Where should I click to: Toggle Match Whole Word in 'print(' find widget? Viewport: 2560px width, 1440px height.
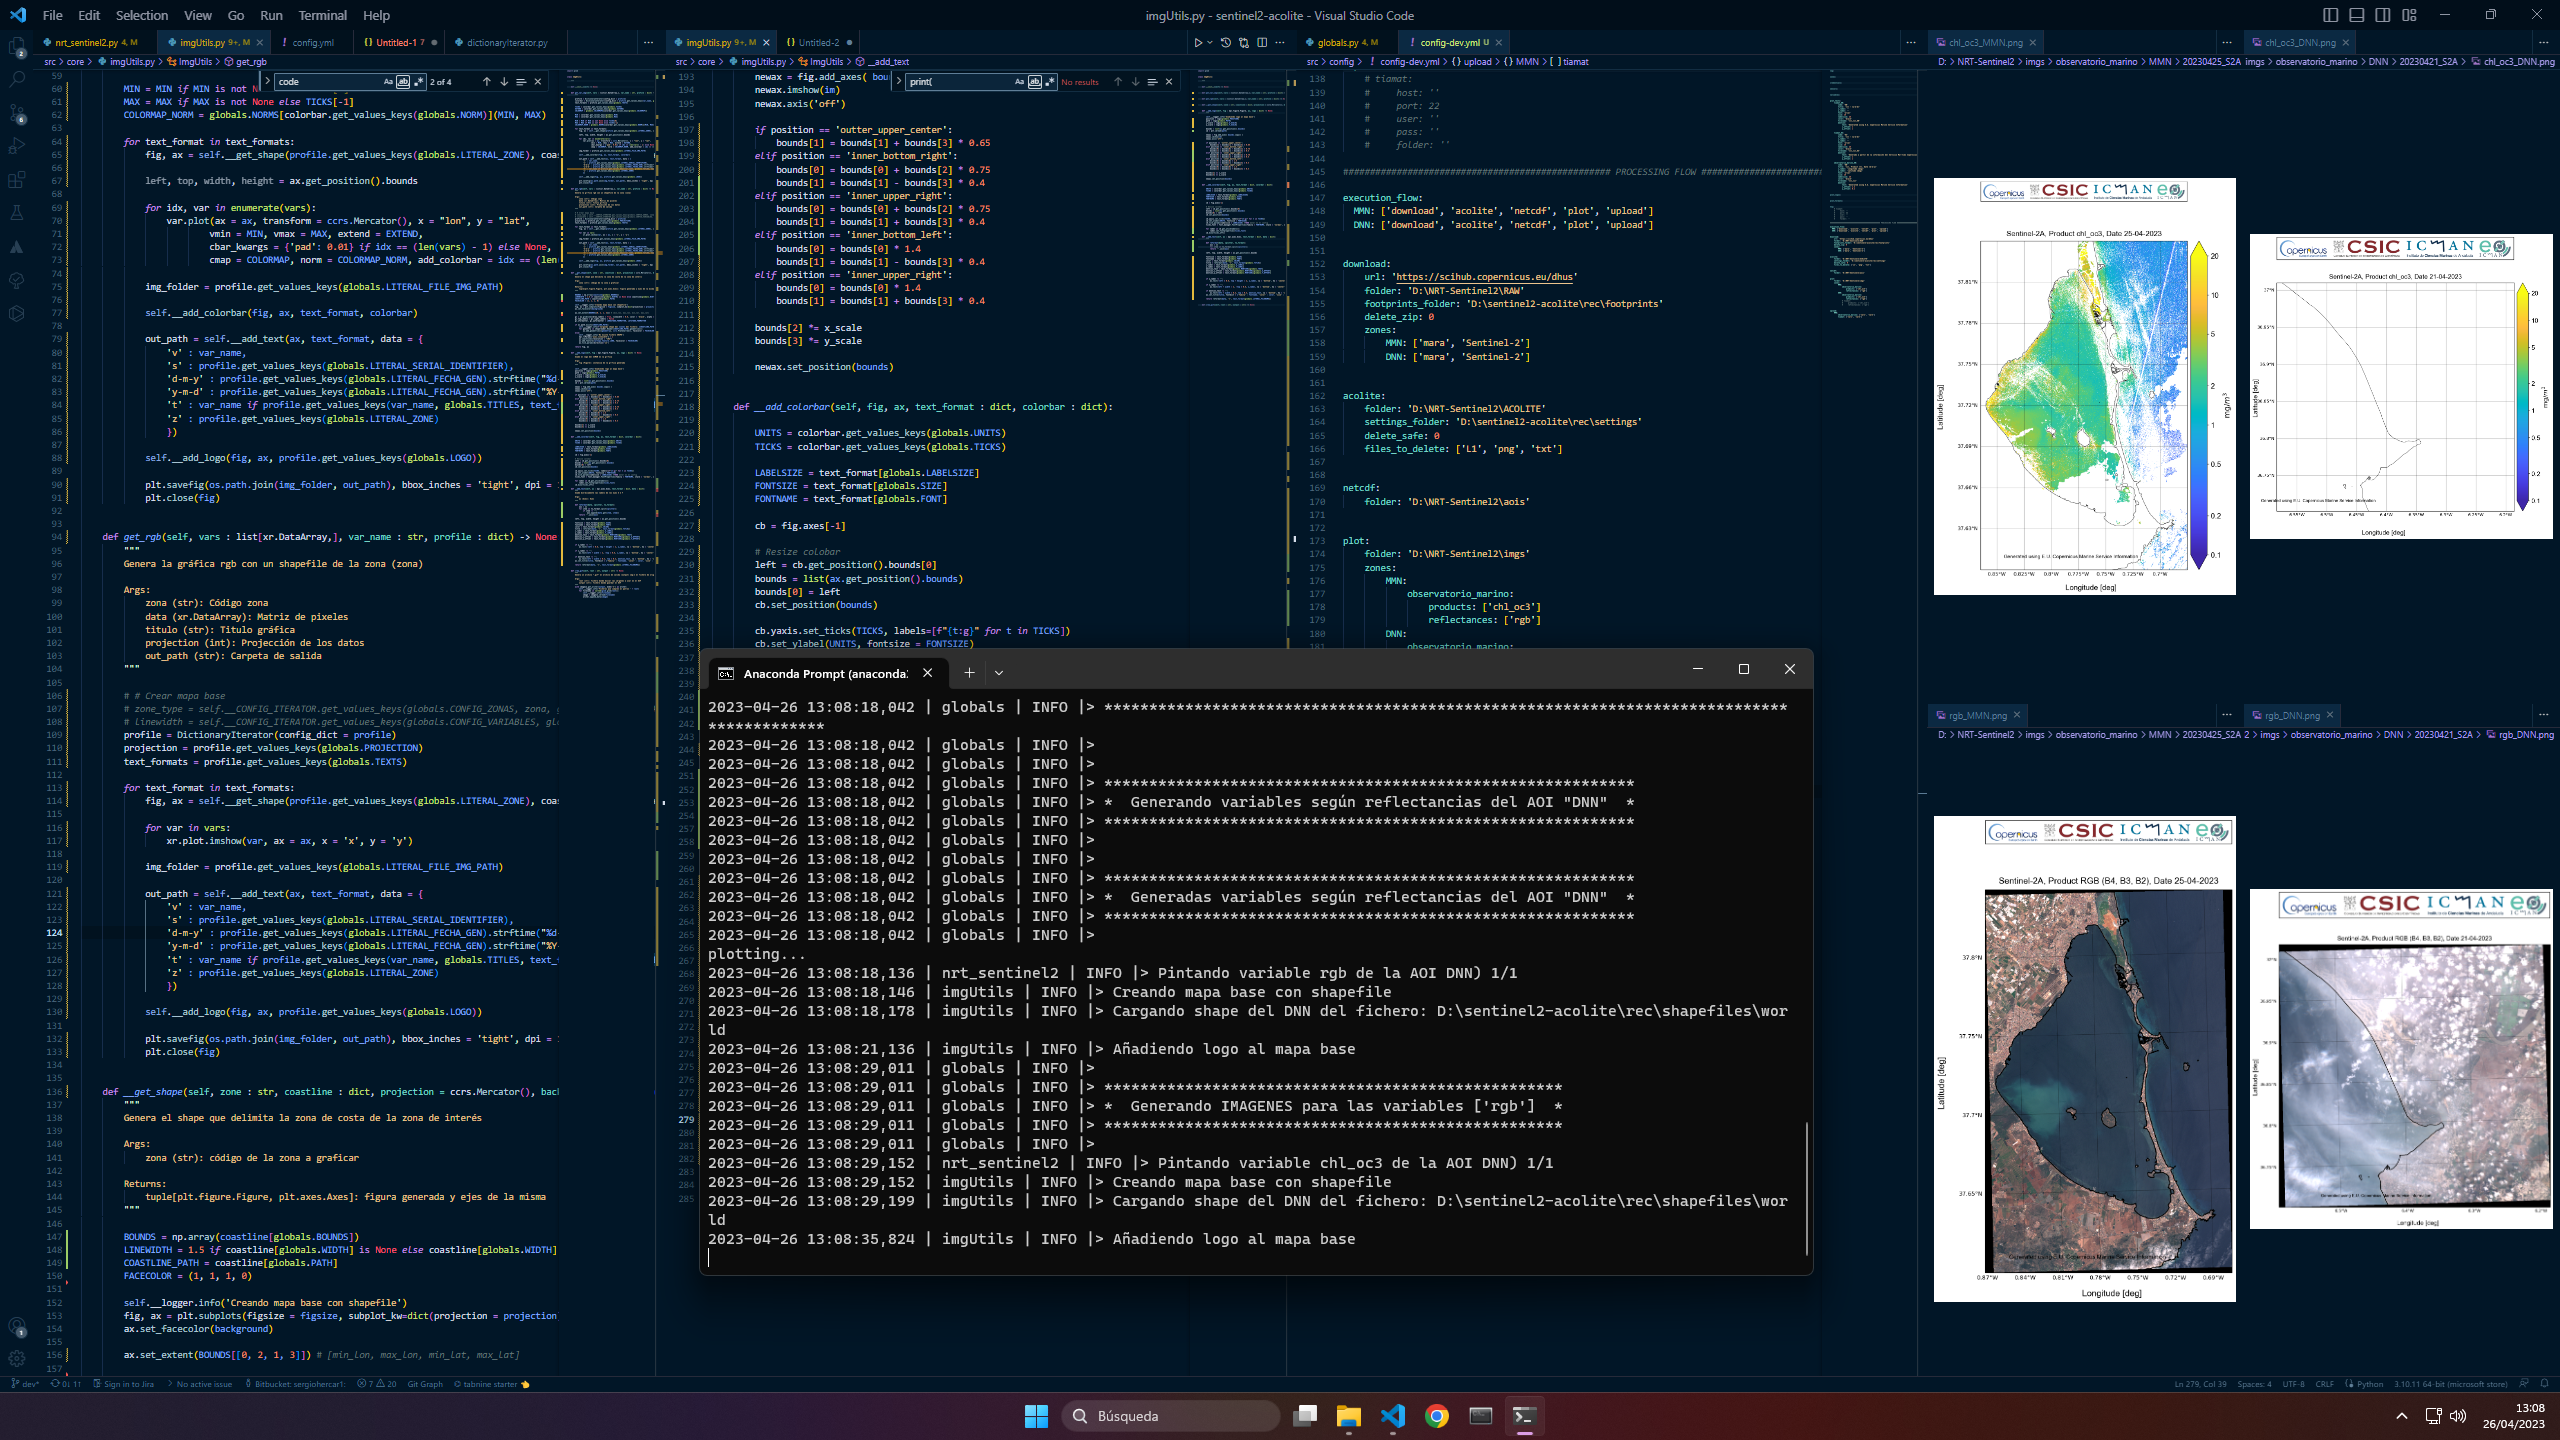point(1034,82)
